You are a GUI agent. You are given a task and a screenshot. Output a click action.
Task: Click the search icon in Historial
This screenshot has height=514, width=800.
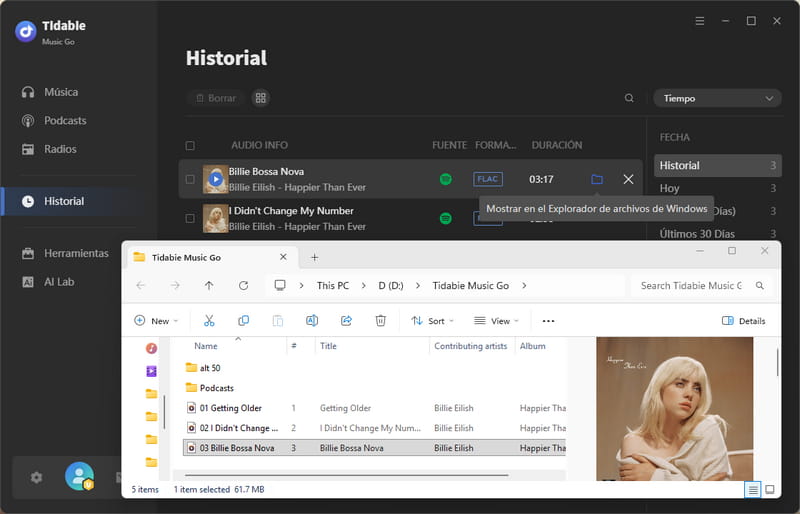tap(629, 99)
